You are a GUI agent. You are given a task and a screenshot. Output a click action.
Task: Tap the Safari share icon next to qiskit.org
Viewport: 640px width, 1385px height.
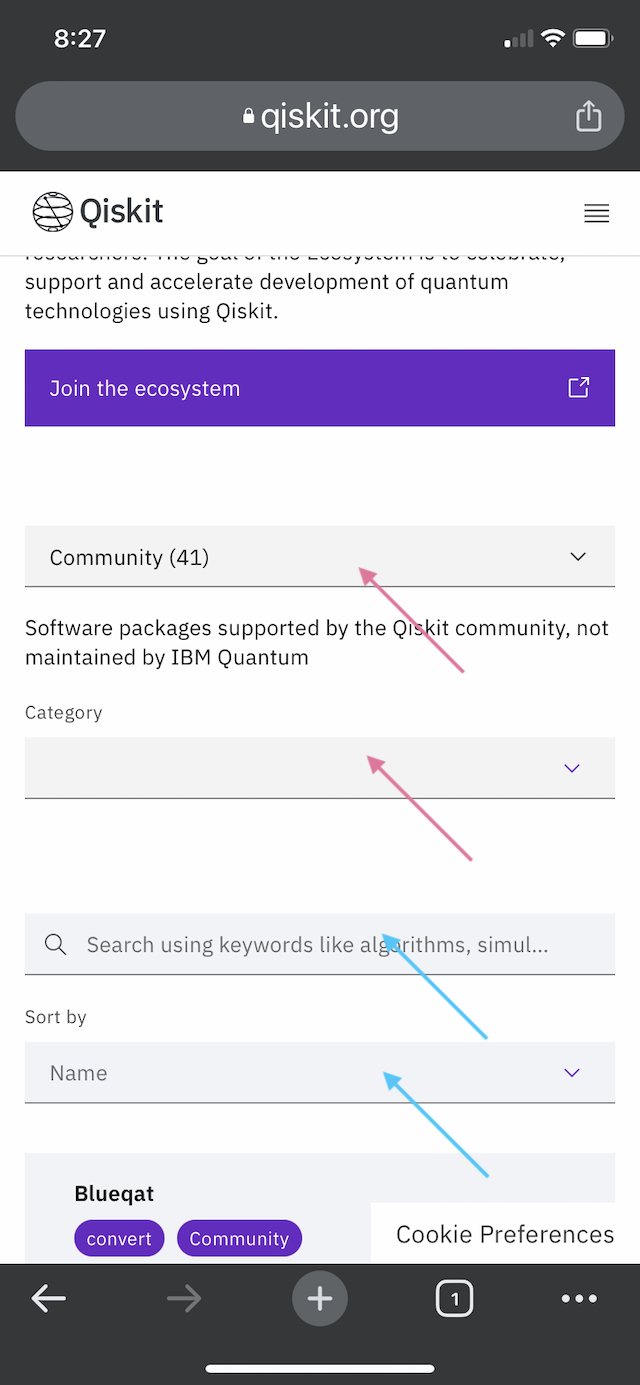coord(588,116)
